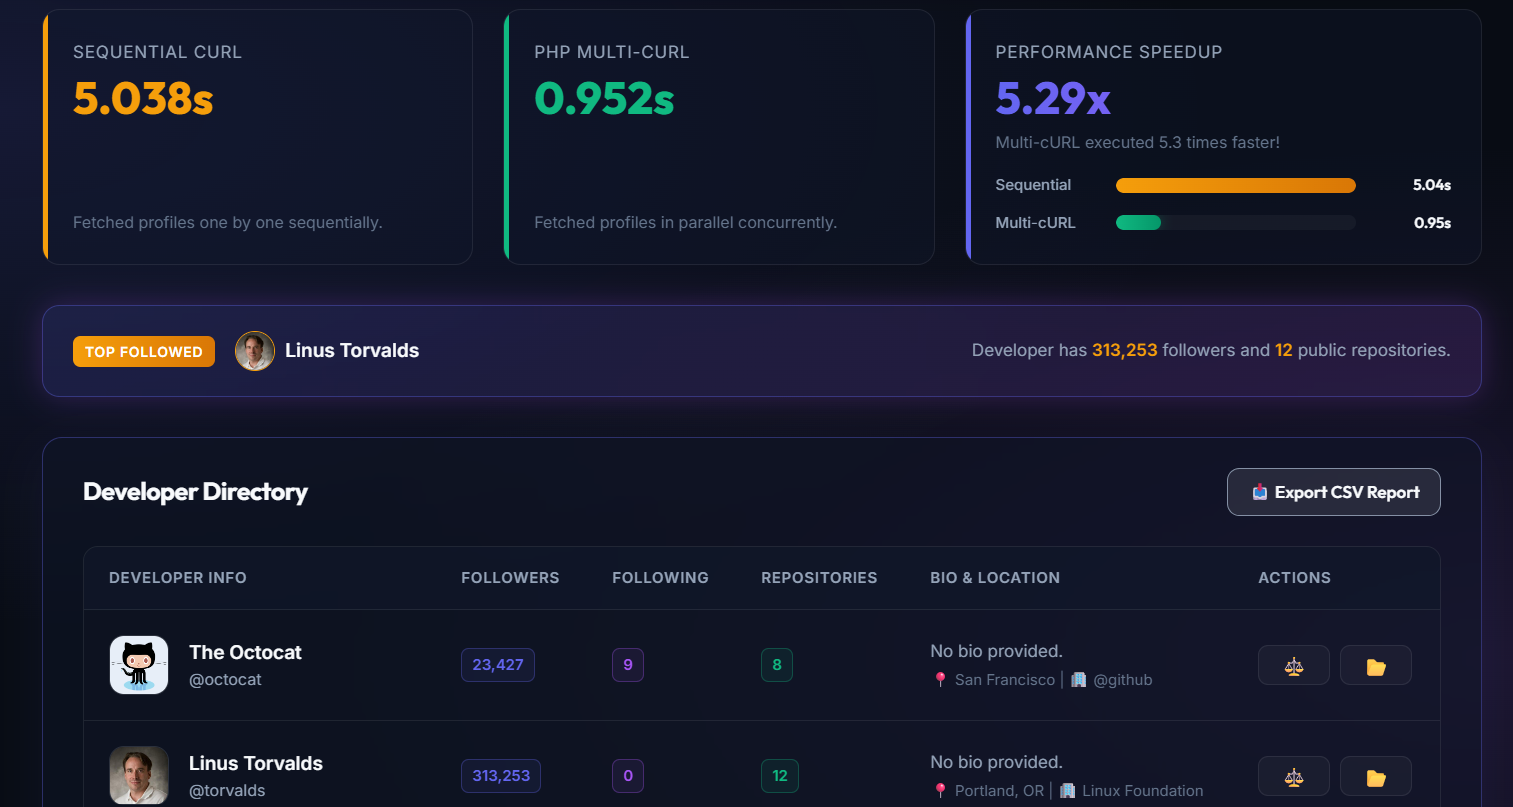Click the Portland, OR location text

point(999,791)
